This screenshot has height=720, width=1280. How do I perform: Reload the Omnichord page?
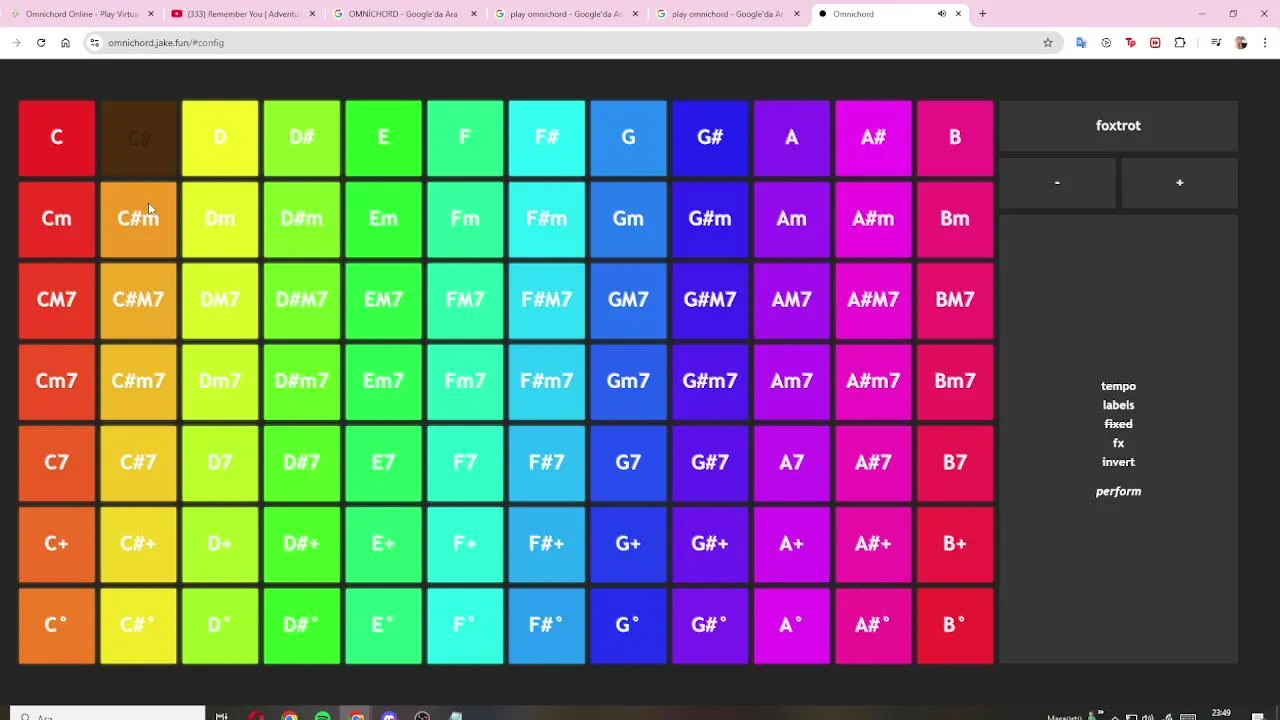pyautogui.click(x=41, y=43)
